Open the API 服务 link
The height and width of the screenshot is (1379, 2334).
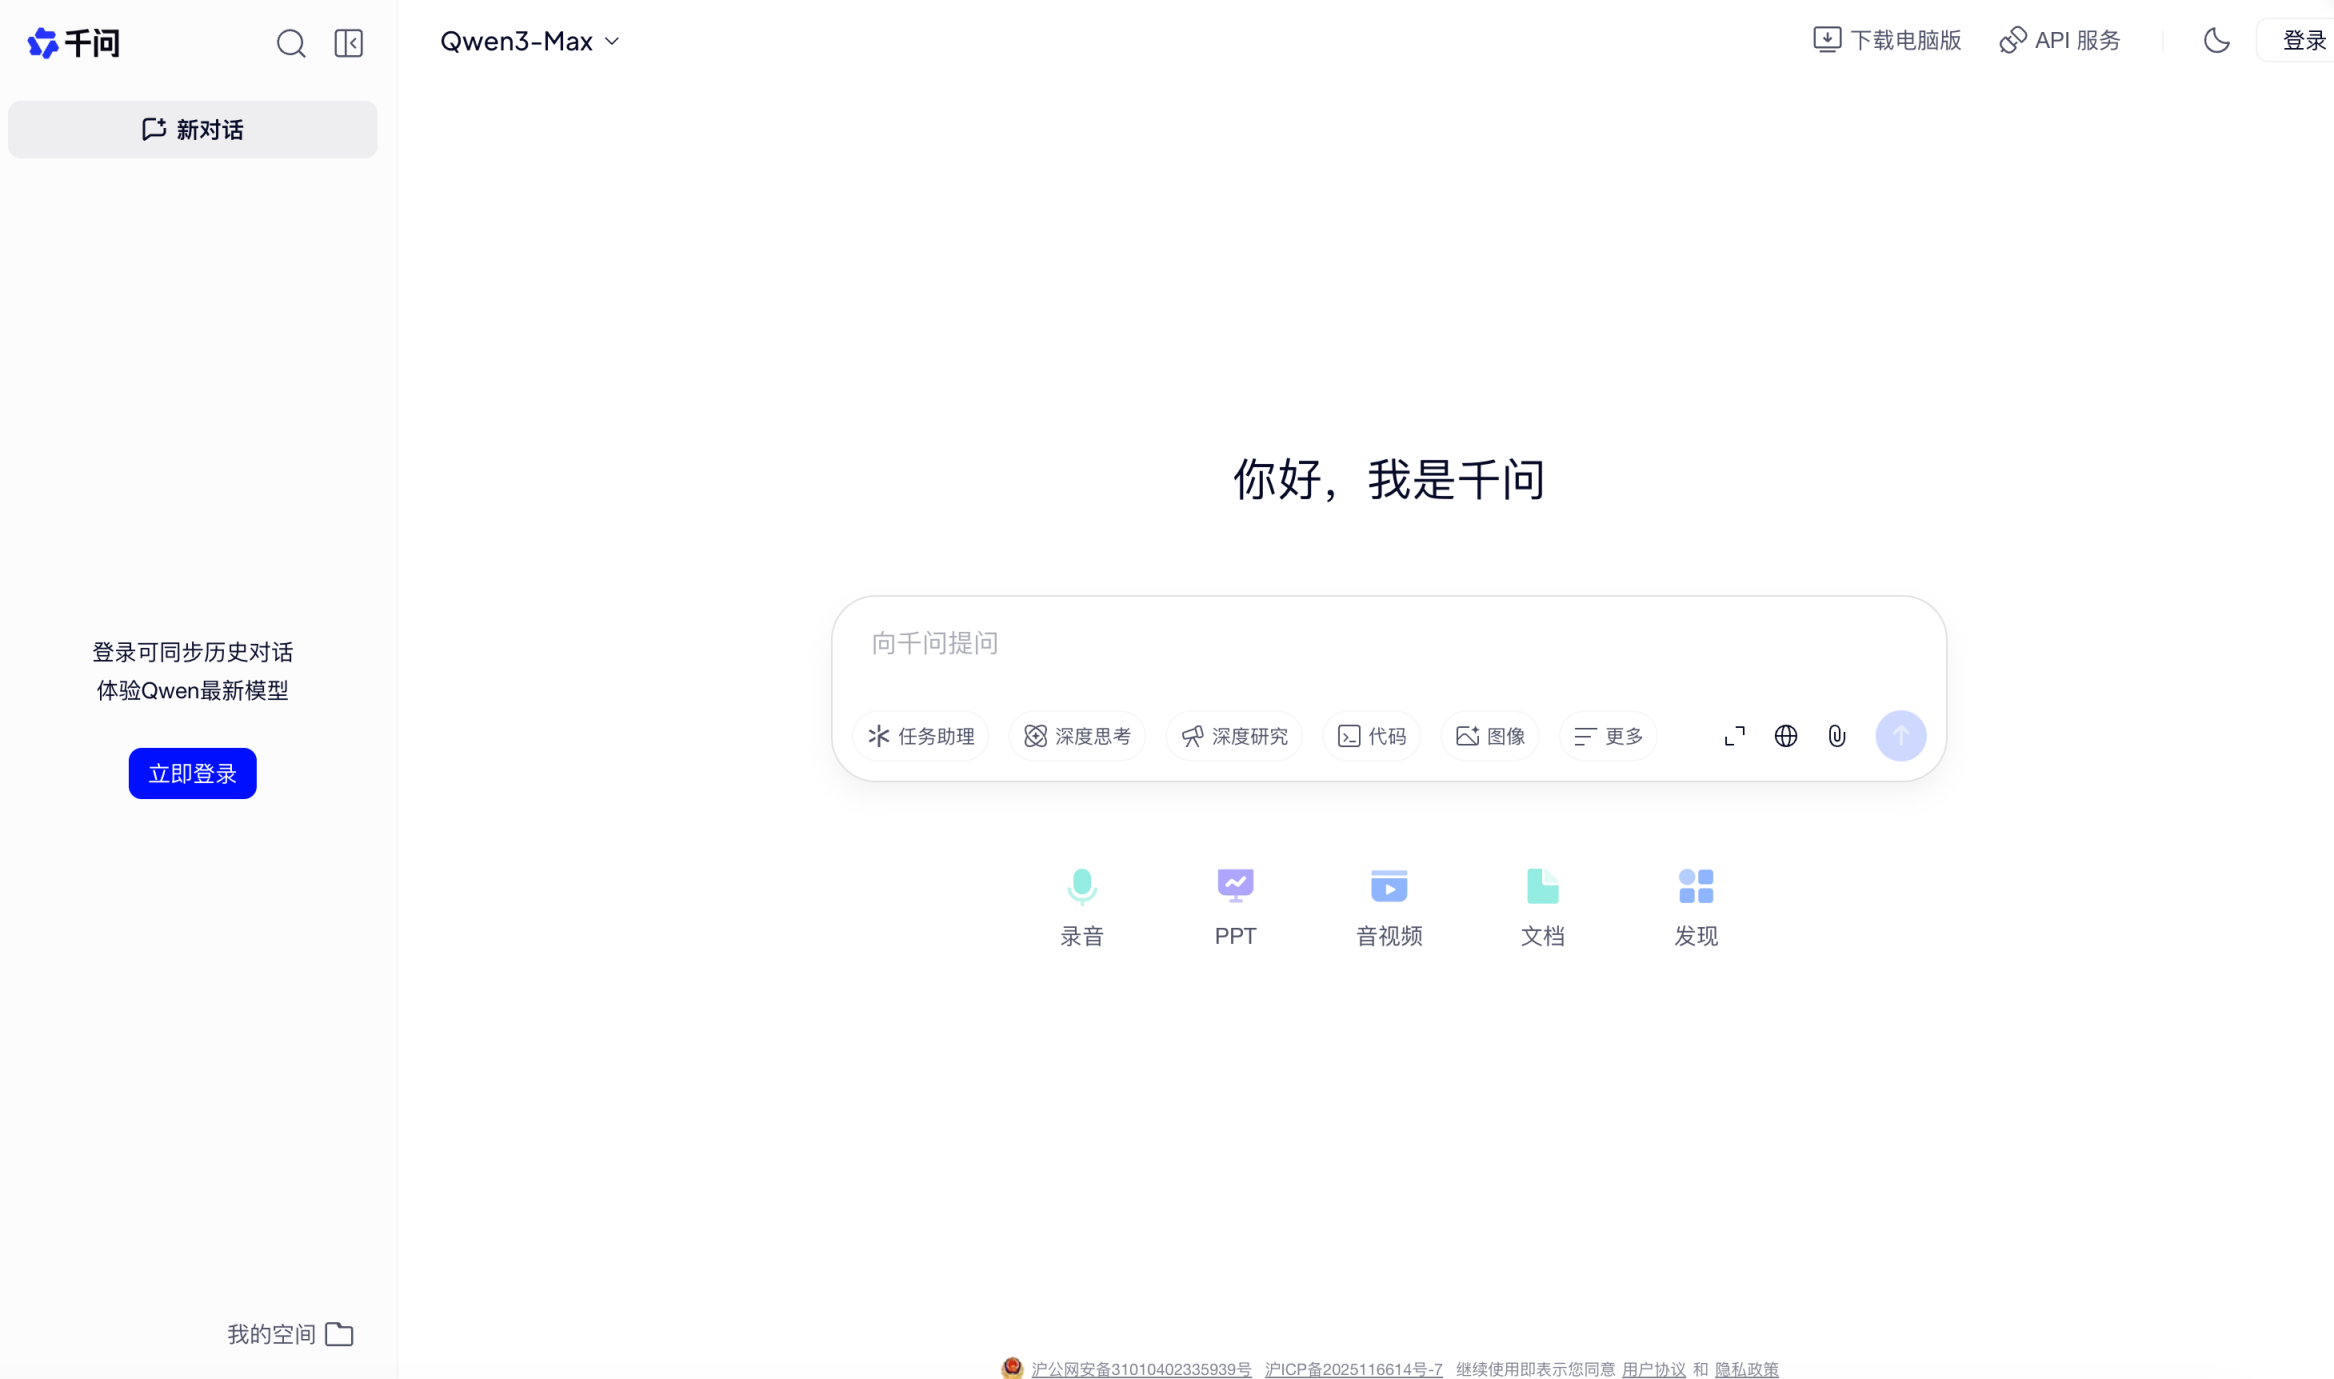2060,40
